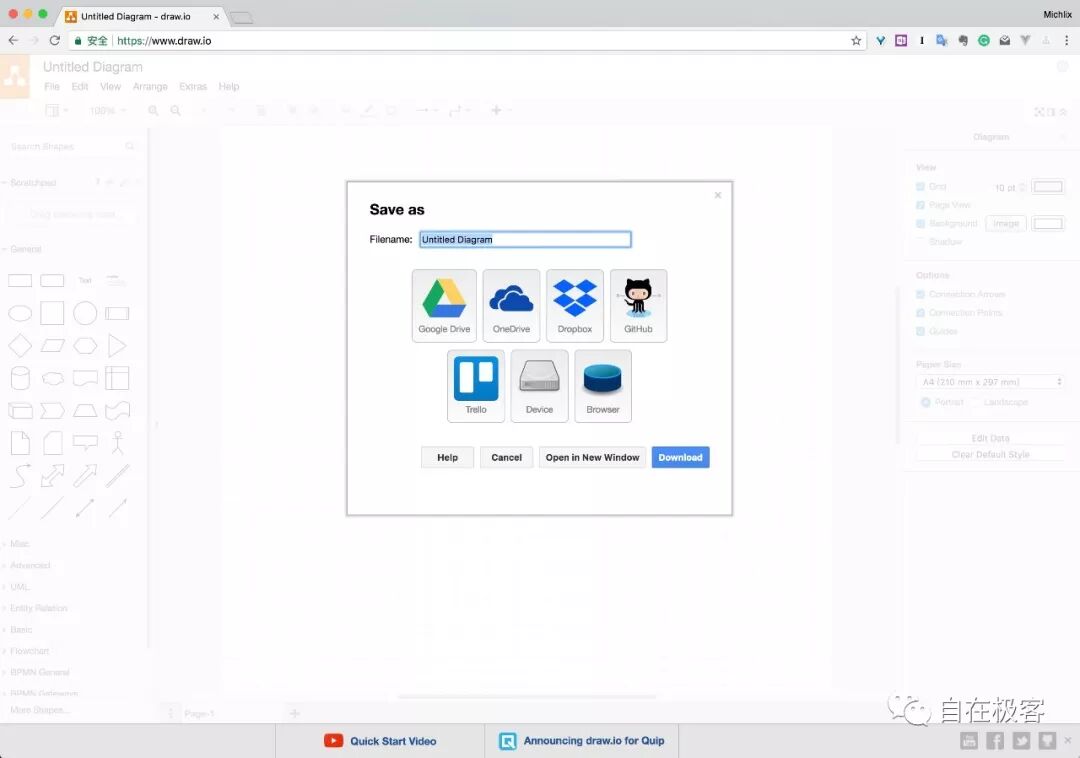Click Open in New Window
This screenshot has height=758, width=1080.
(x=592, y=457)
